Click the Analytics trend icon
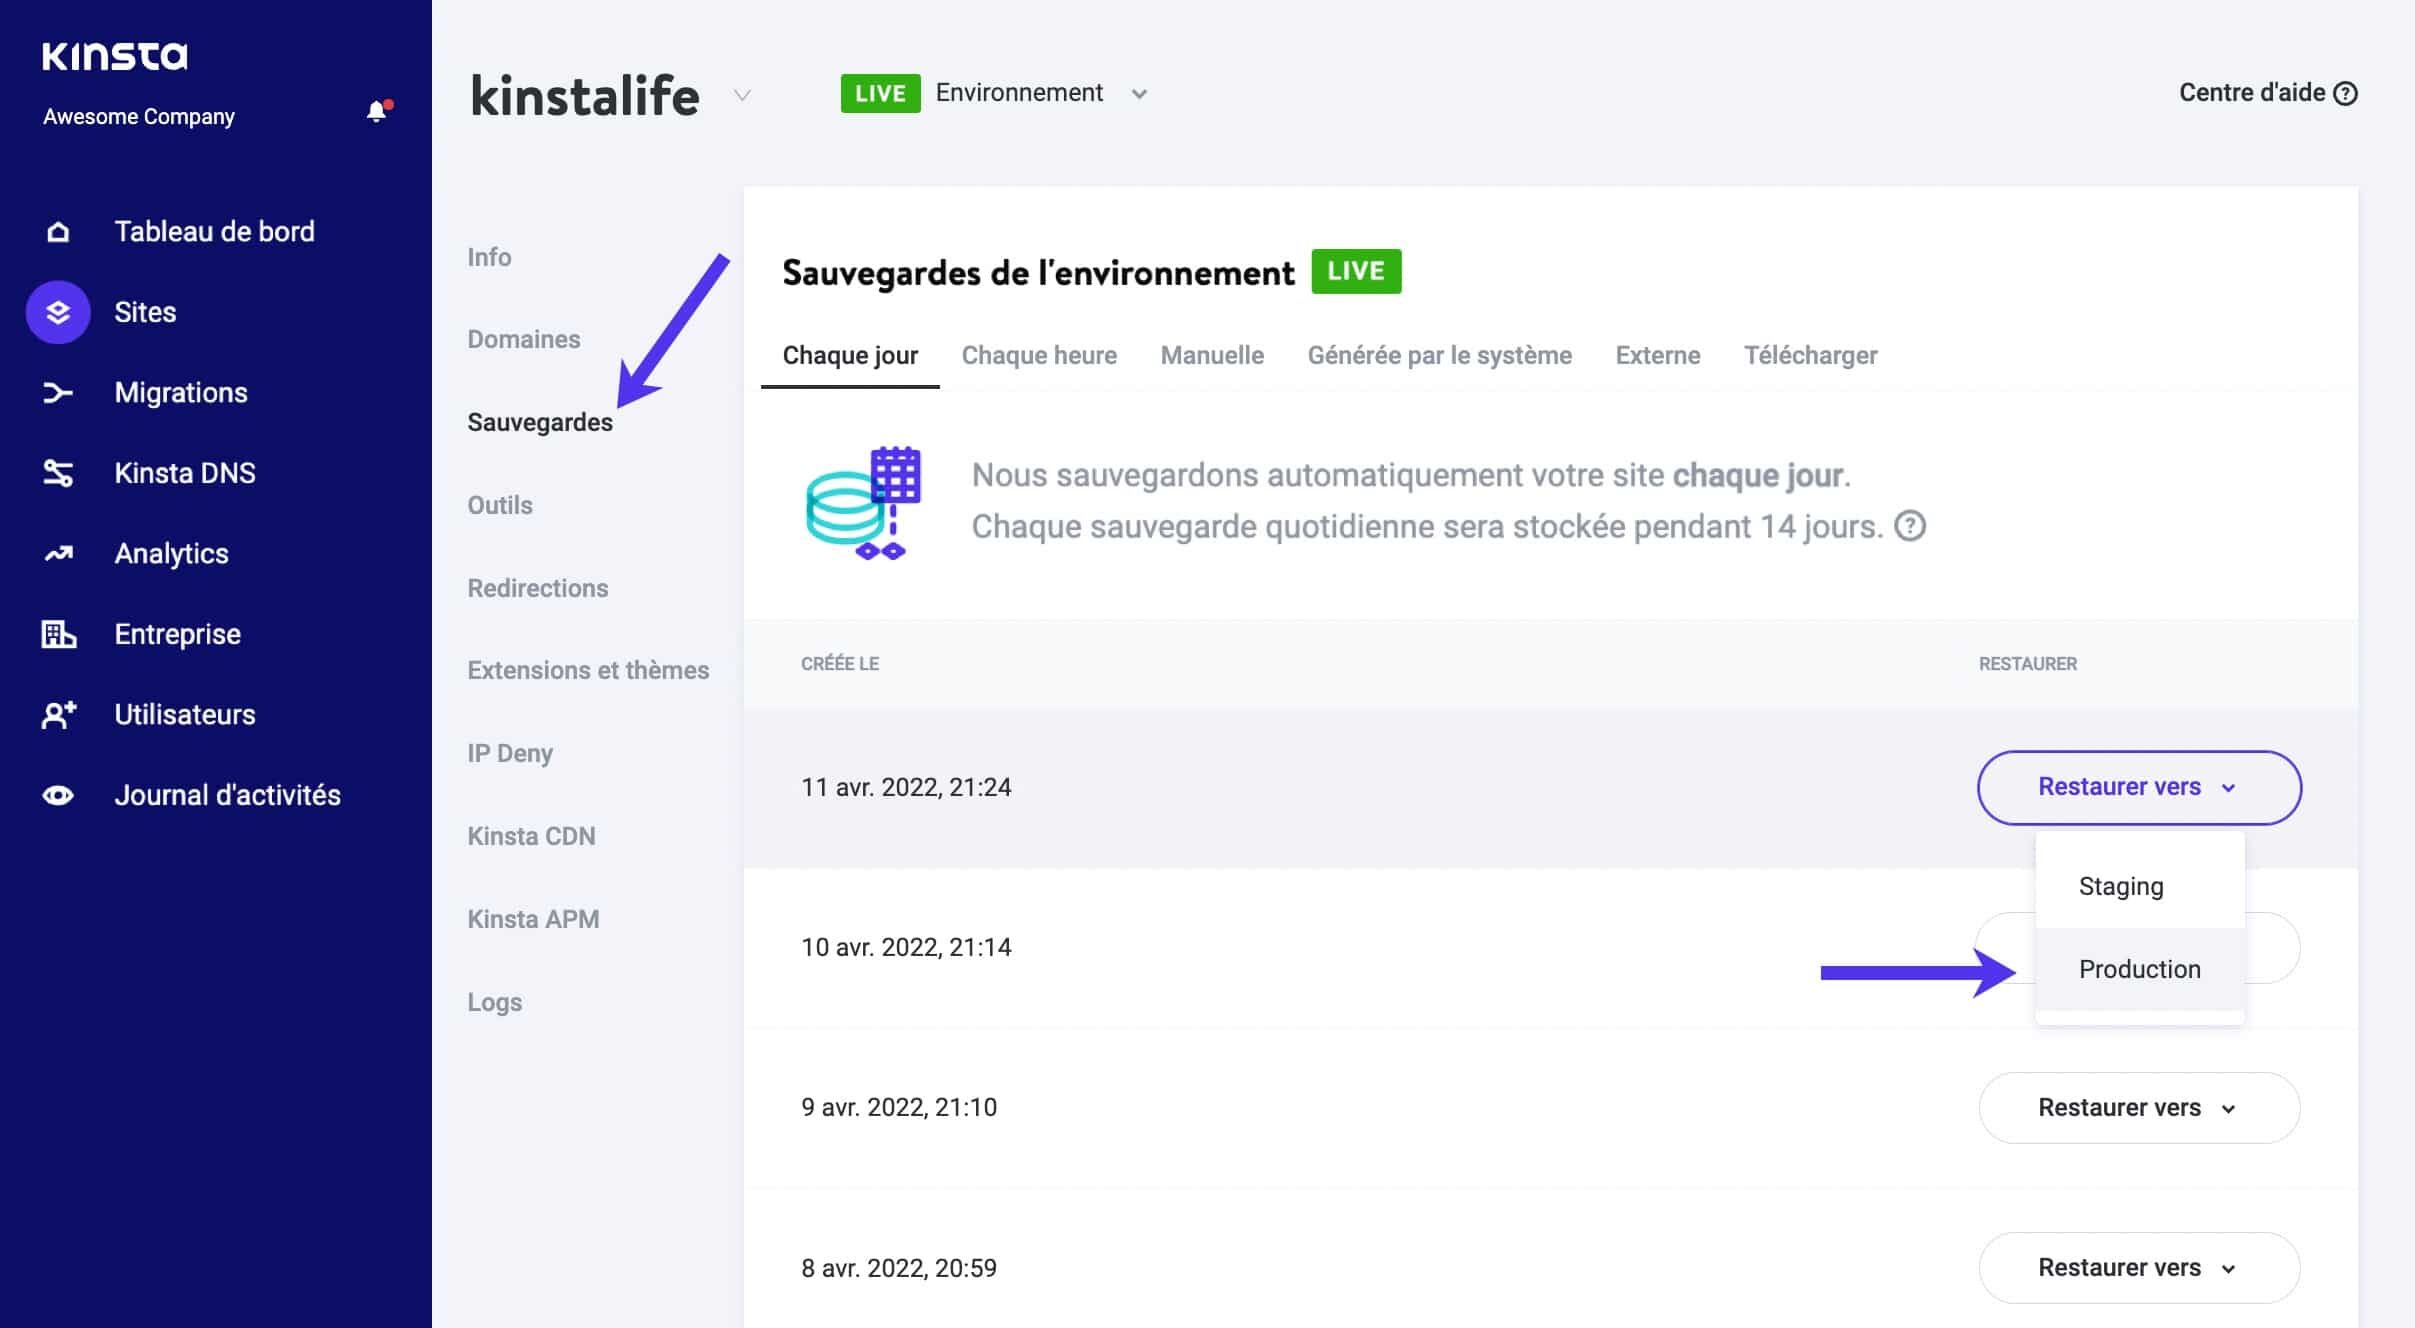 pos(58,553)
